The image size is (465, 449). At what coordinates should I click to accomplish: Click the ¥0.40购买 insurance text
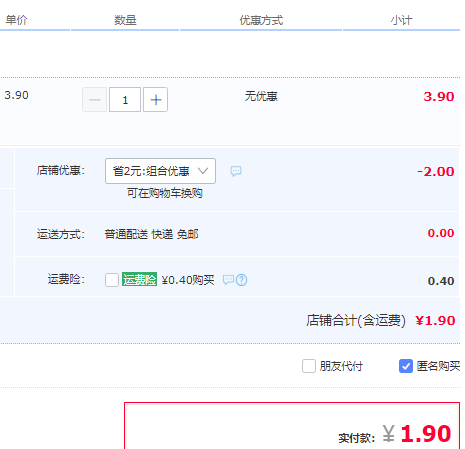(188, 280)
